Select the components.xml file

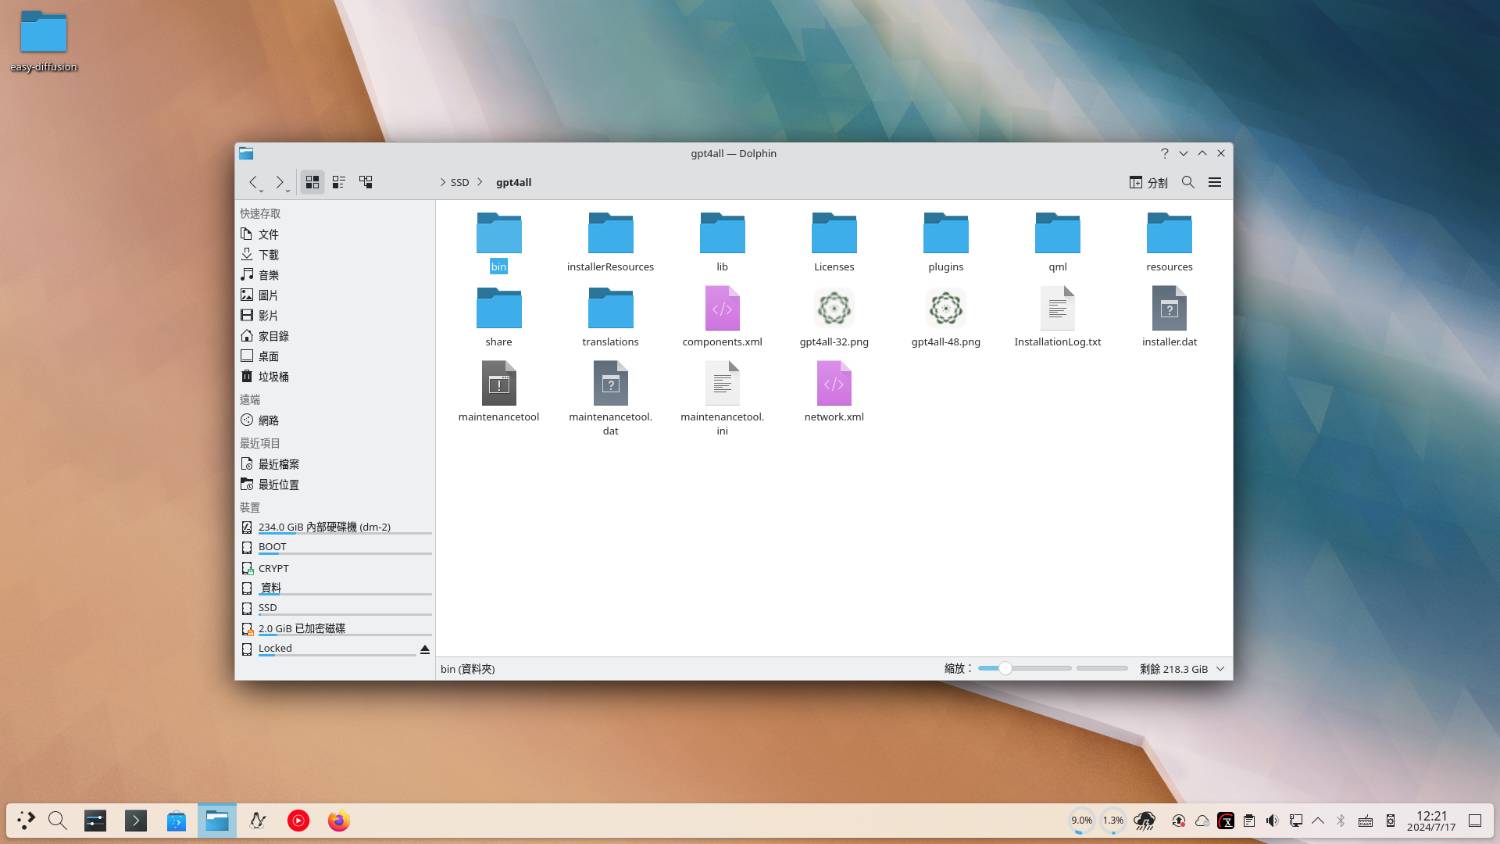tap(722, 316)
